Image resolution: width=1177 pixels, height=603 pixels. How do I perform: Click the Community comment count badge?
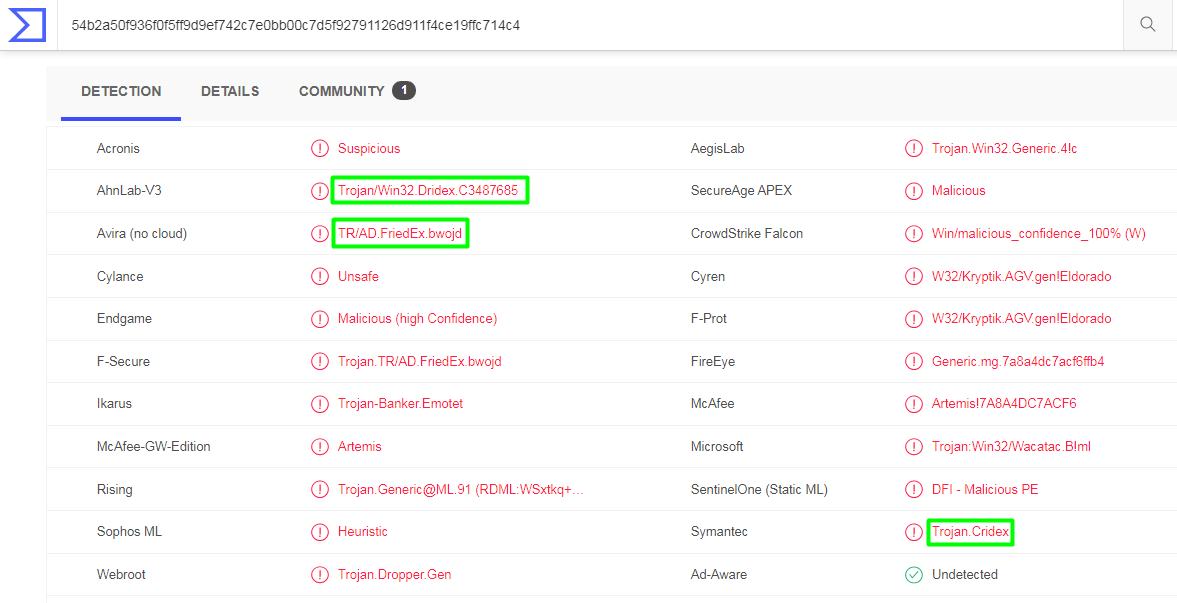click(404, 91)
